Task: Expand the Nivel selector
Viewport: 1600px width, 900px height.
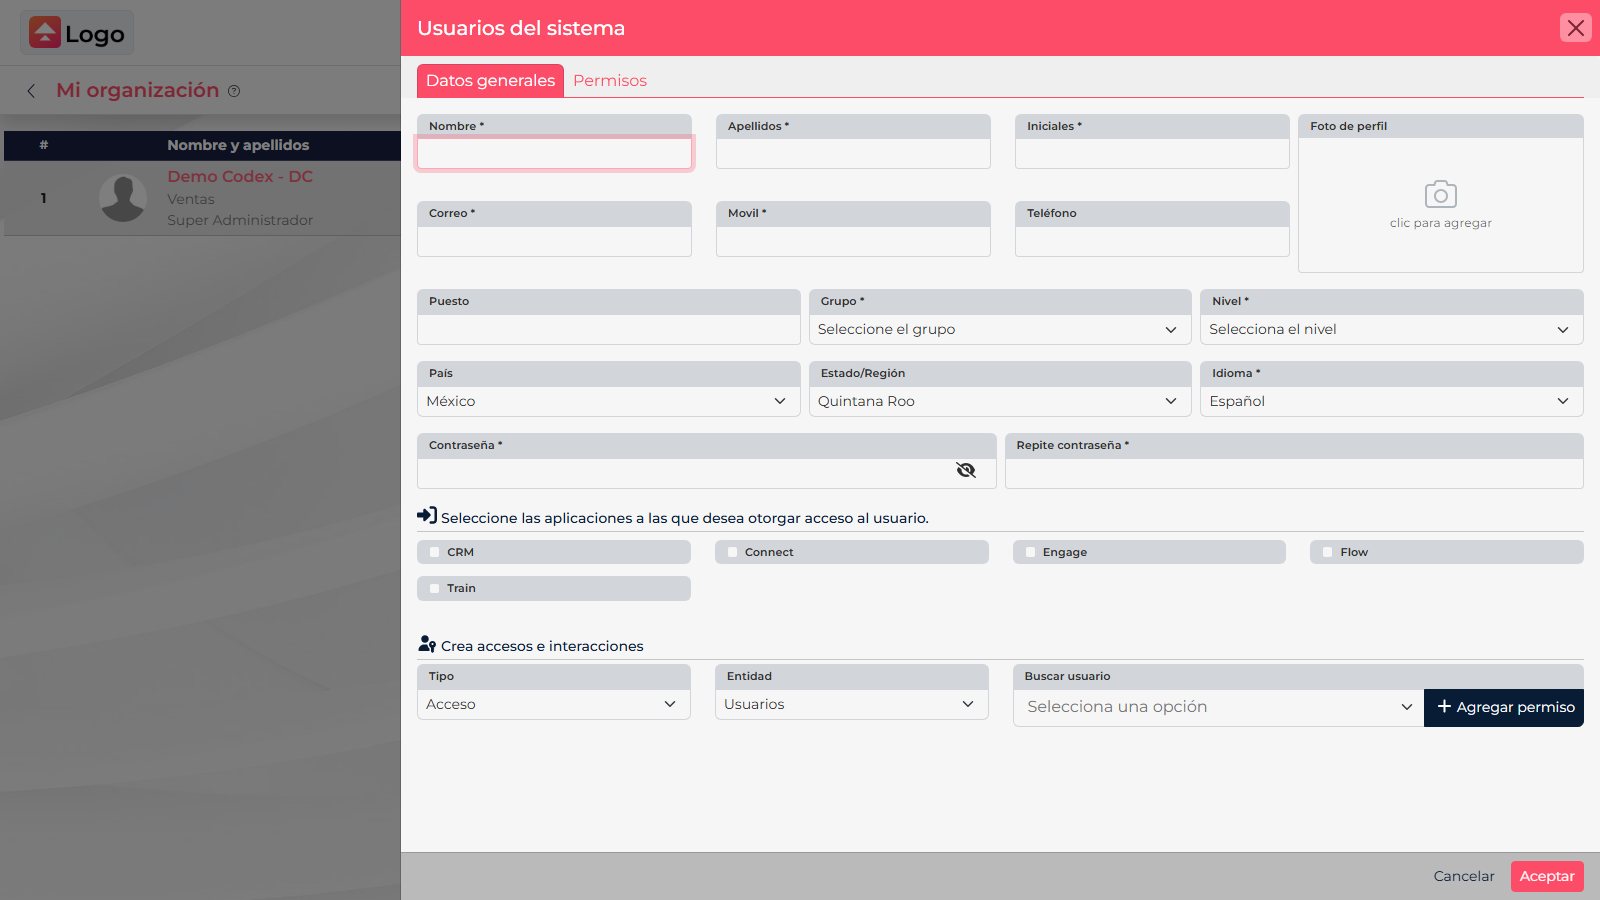Action: coord(1391,330)
